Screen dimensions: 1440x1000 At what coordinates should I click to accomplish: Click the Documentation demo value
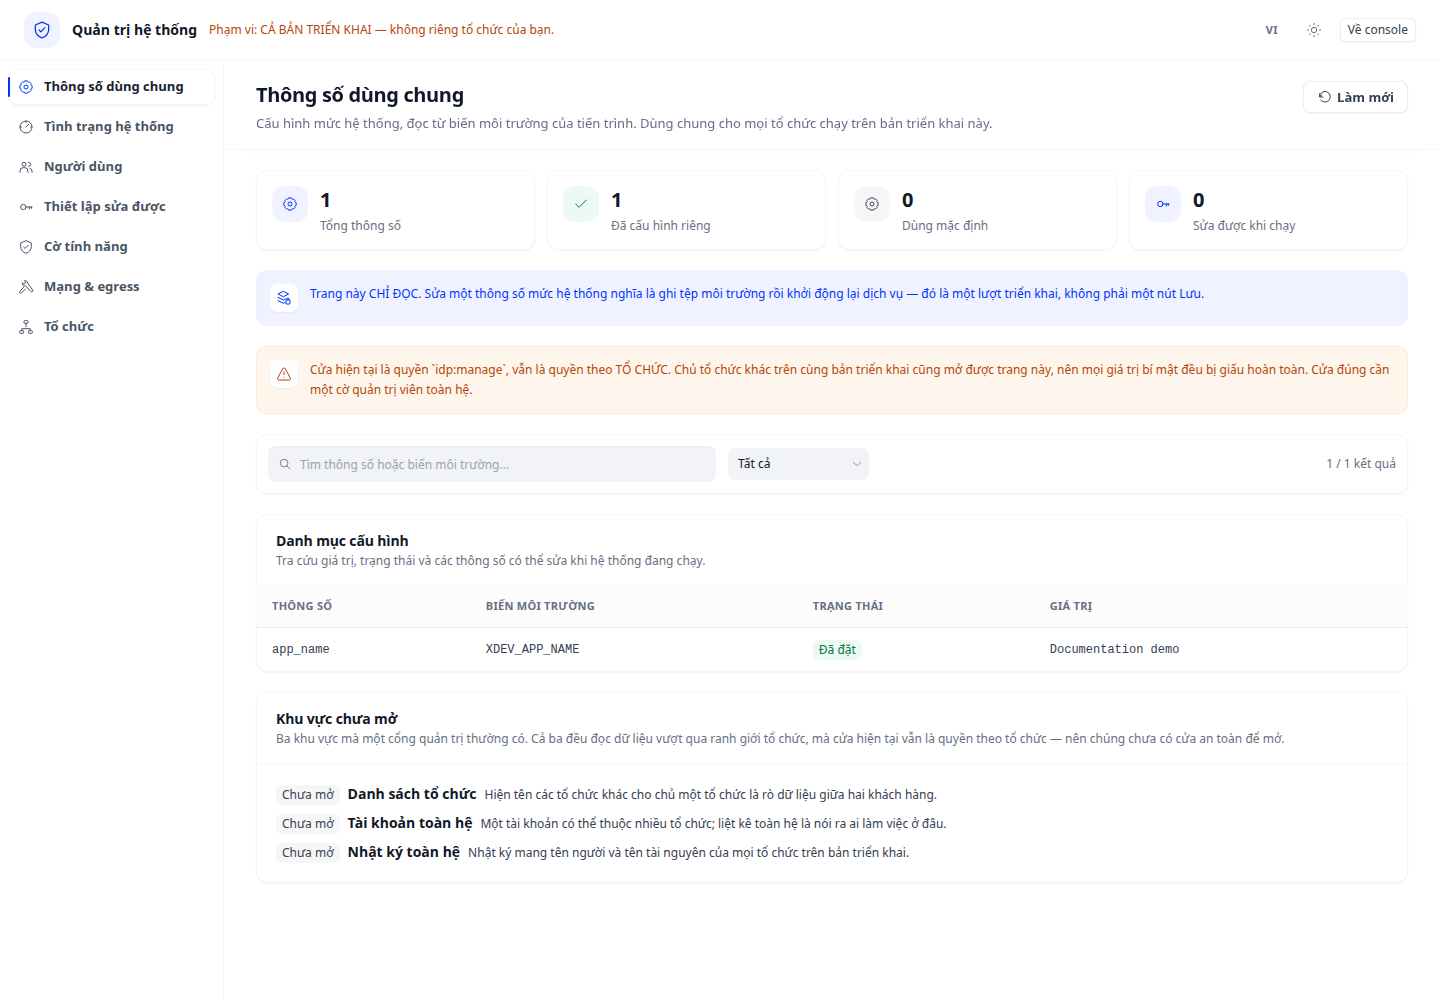(1114, 650)
